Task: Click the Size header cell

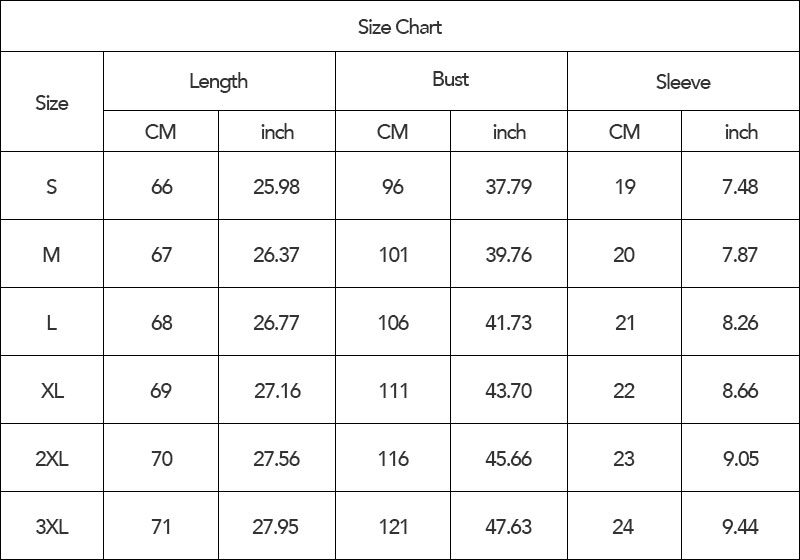Action: 52,102
